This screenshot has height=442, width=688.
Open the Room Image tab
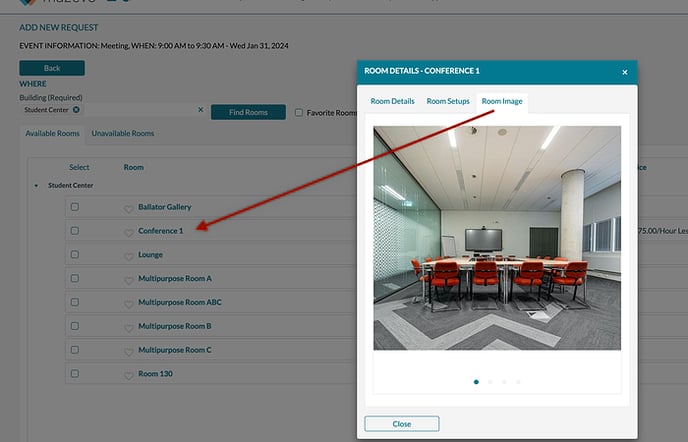click(x=502, y=101)
